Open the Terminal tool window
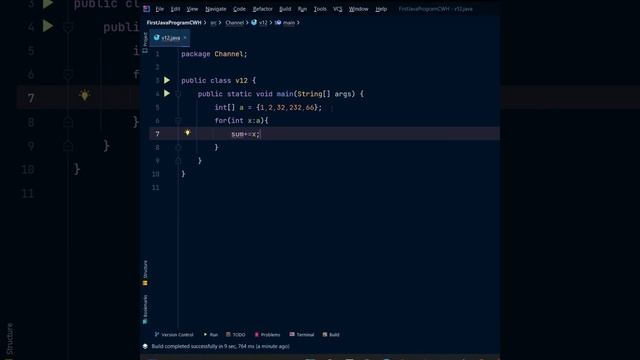 (x=302, y=335)
